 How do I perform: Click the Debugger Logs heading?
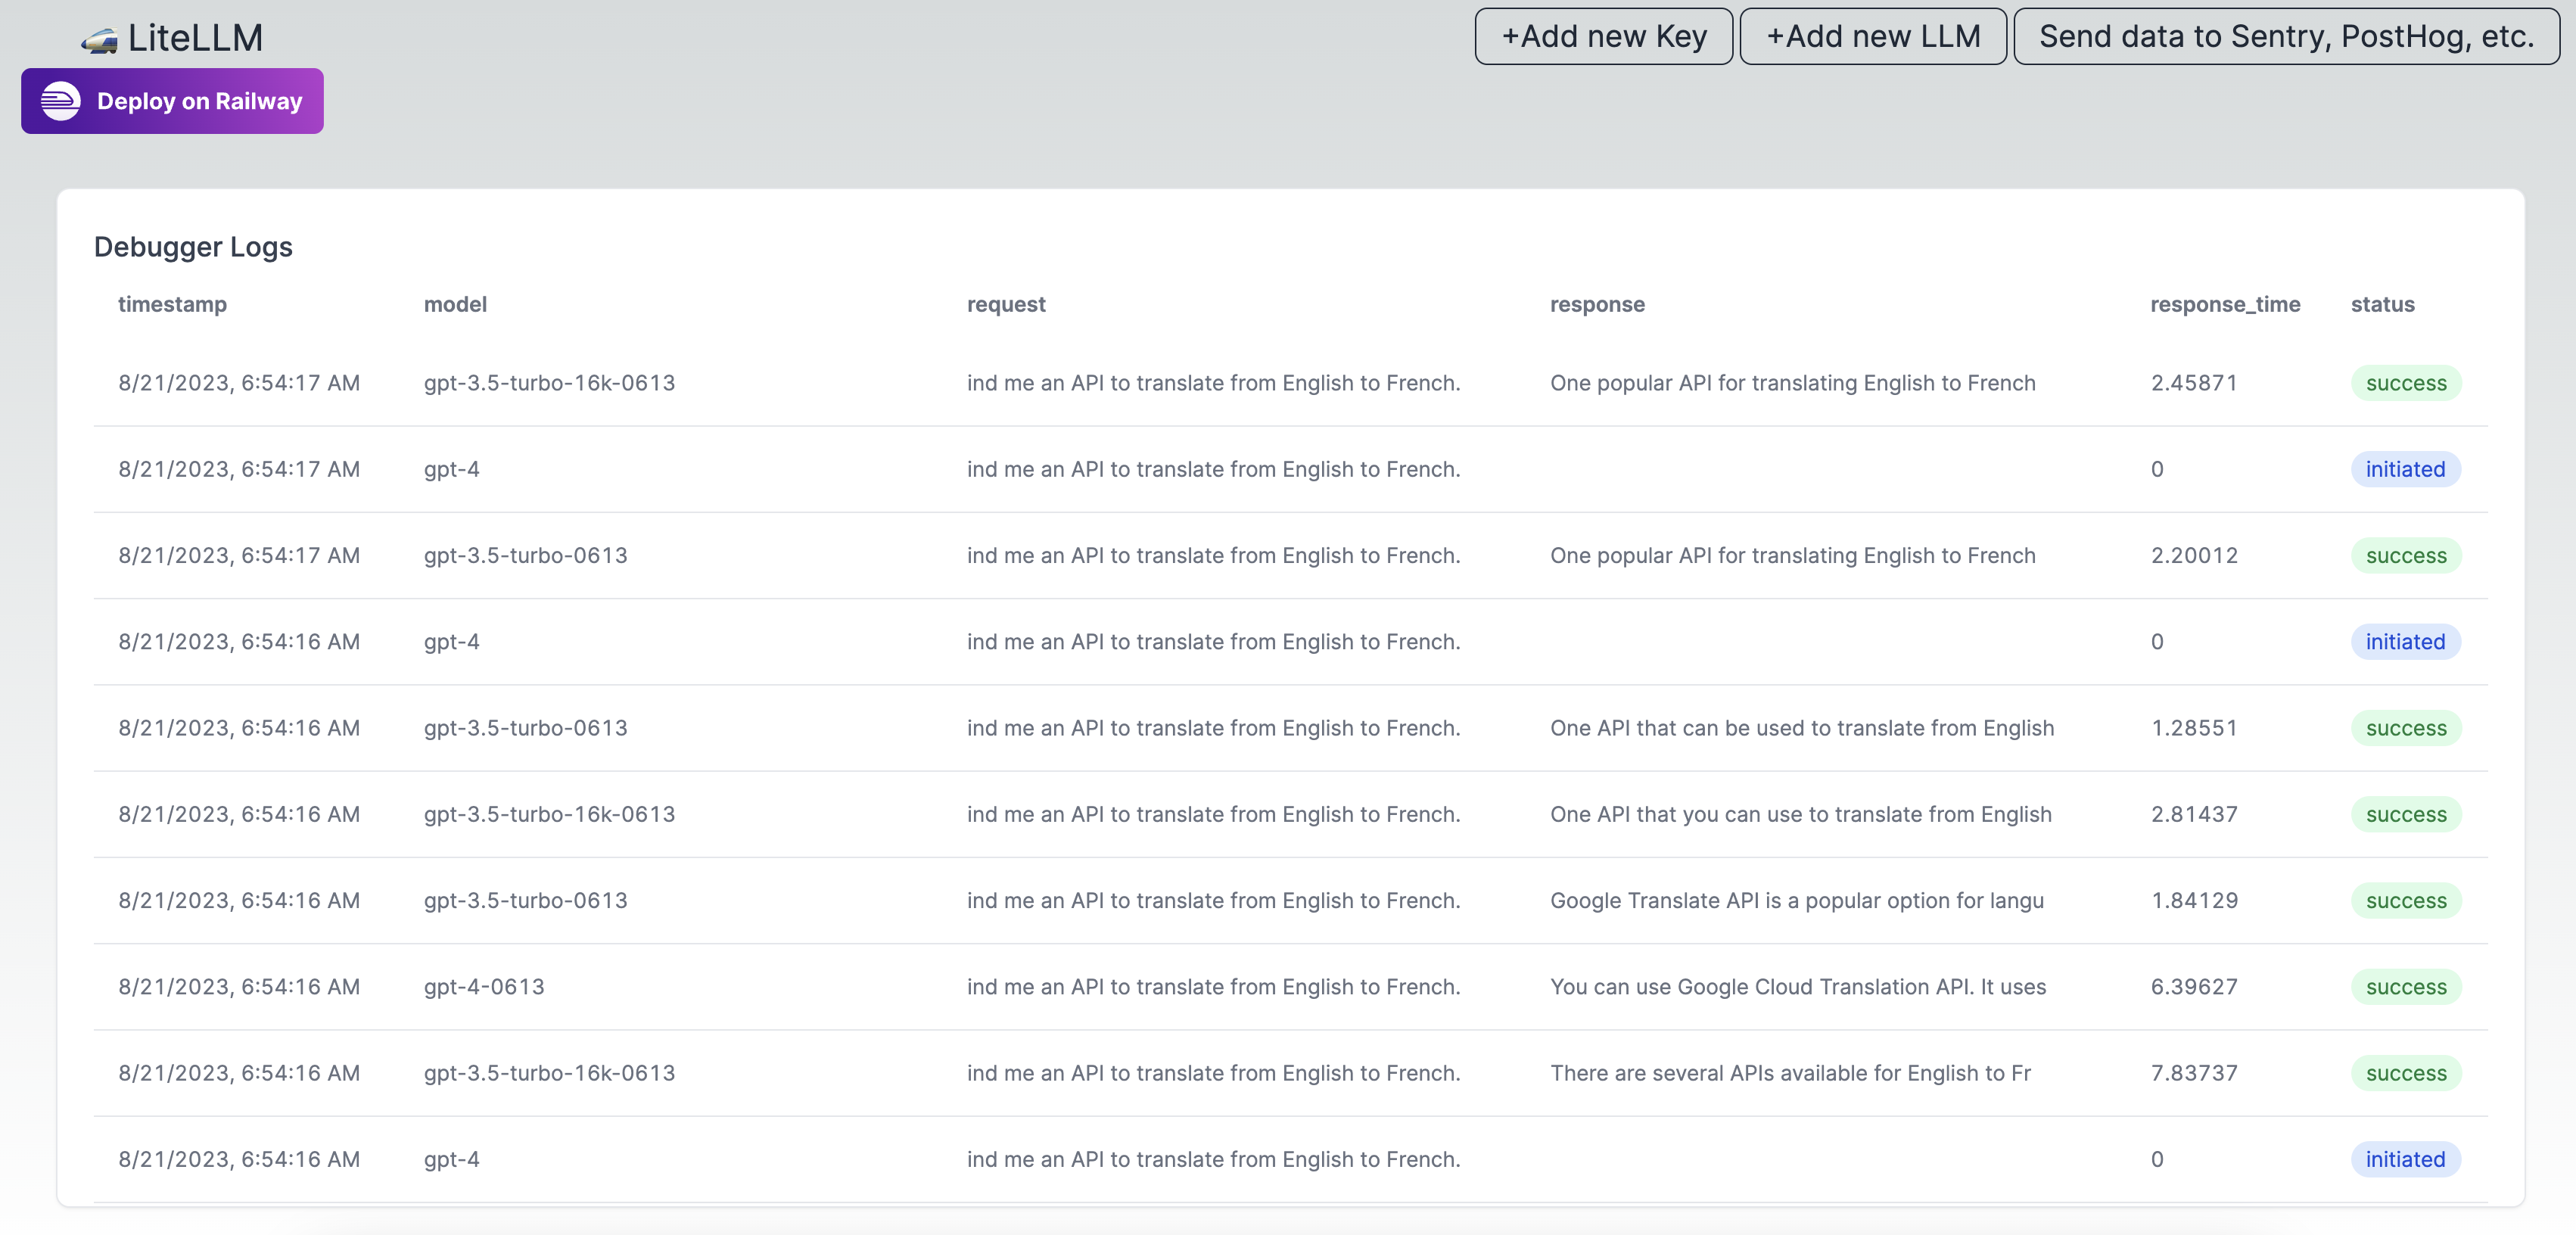click(x=193, y=247)
